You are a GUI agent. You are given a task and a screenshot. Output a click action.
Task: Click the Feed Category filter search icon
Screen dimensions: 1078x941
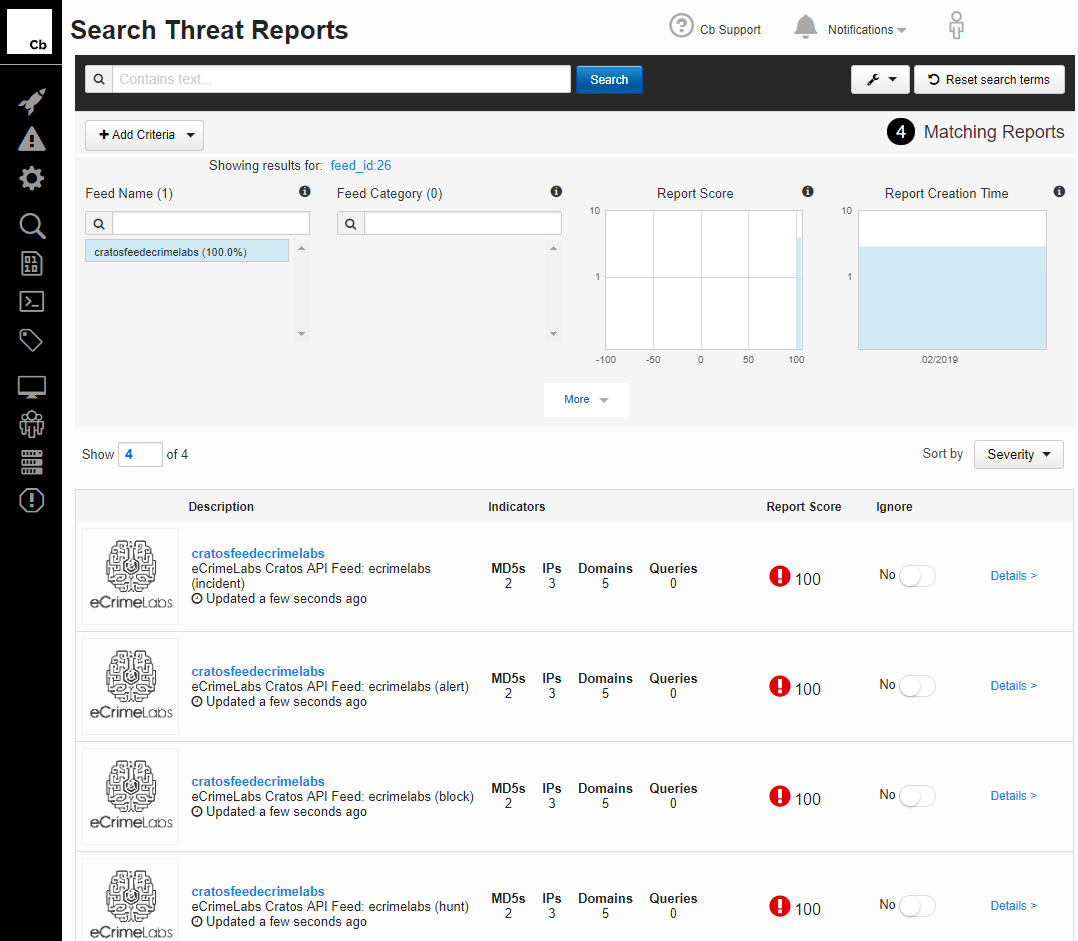pyautogui.click(x=351, y=223)
